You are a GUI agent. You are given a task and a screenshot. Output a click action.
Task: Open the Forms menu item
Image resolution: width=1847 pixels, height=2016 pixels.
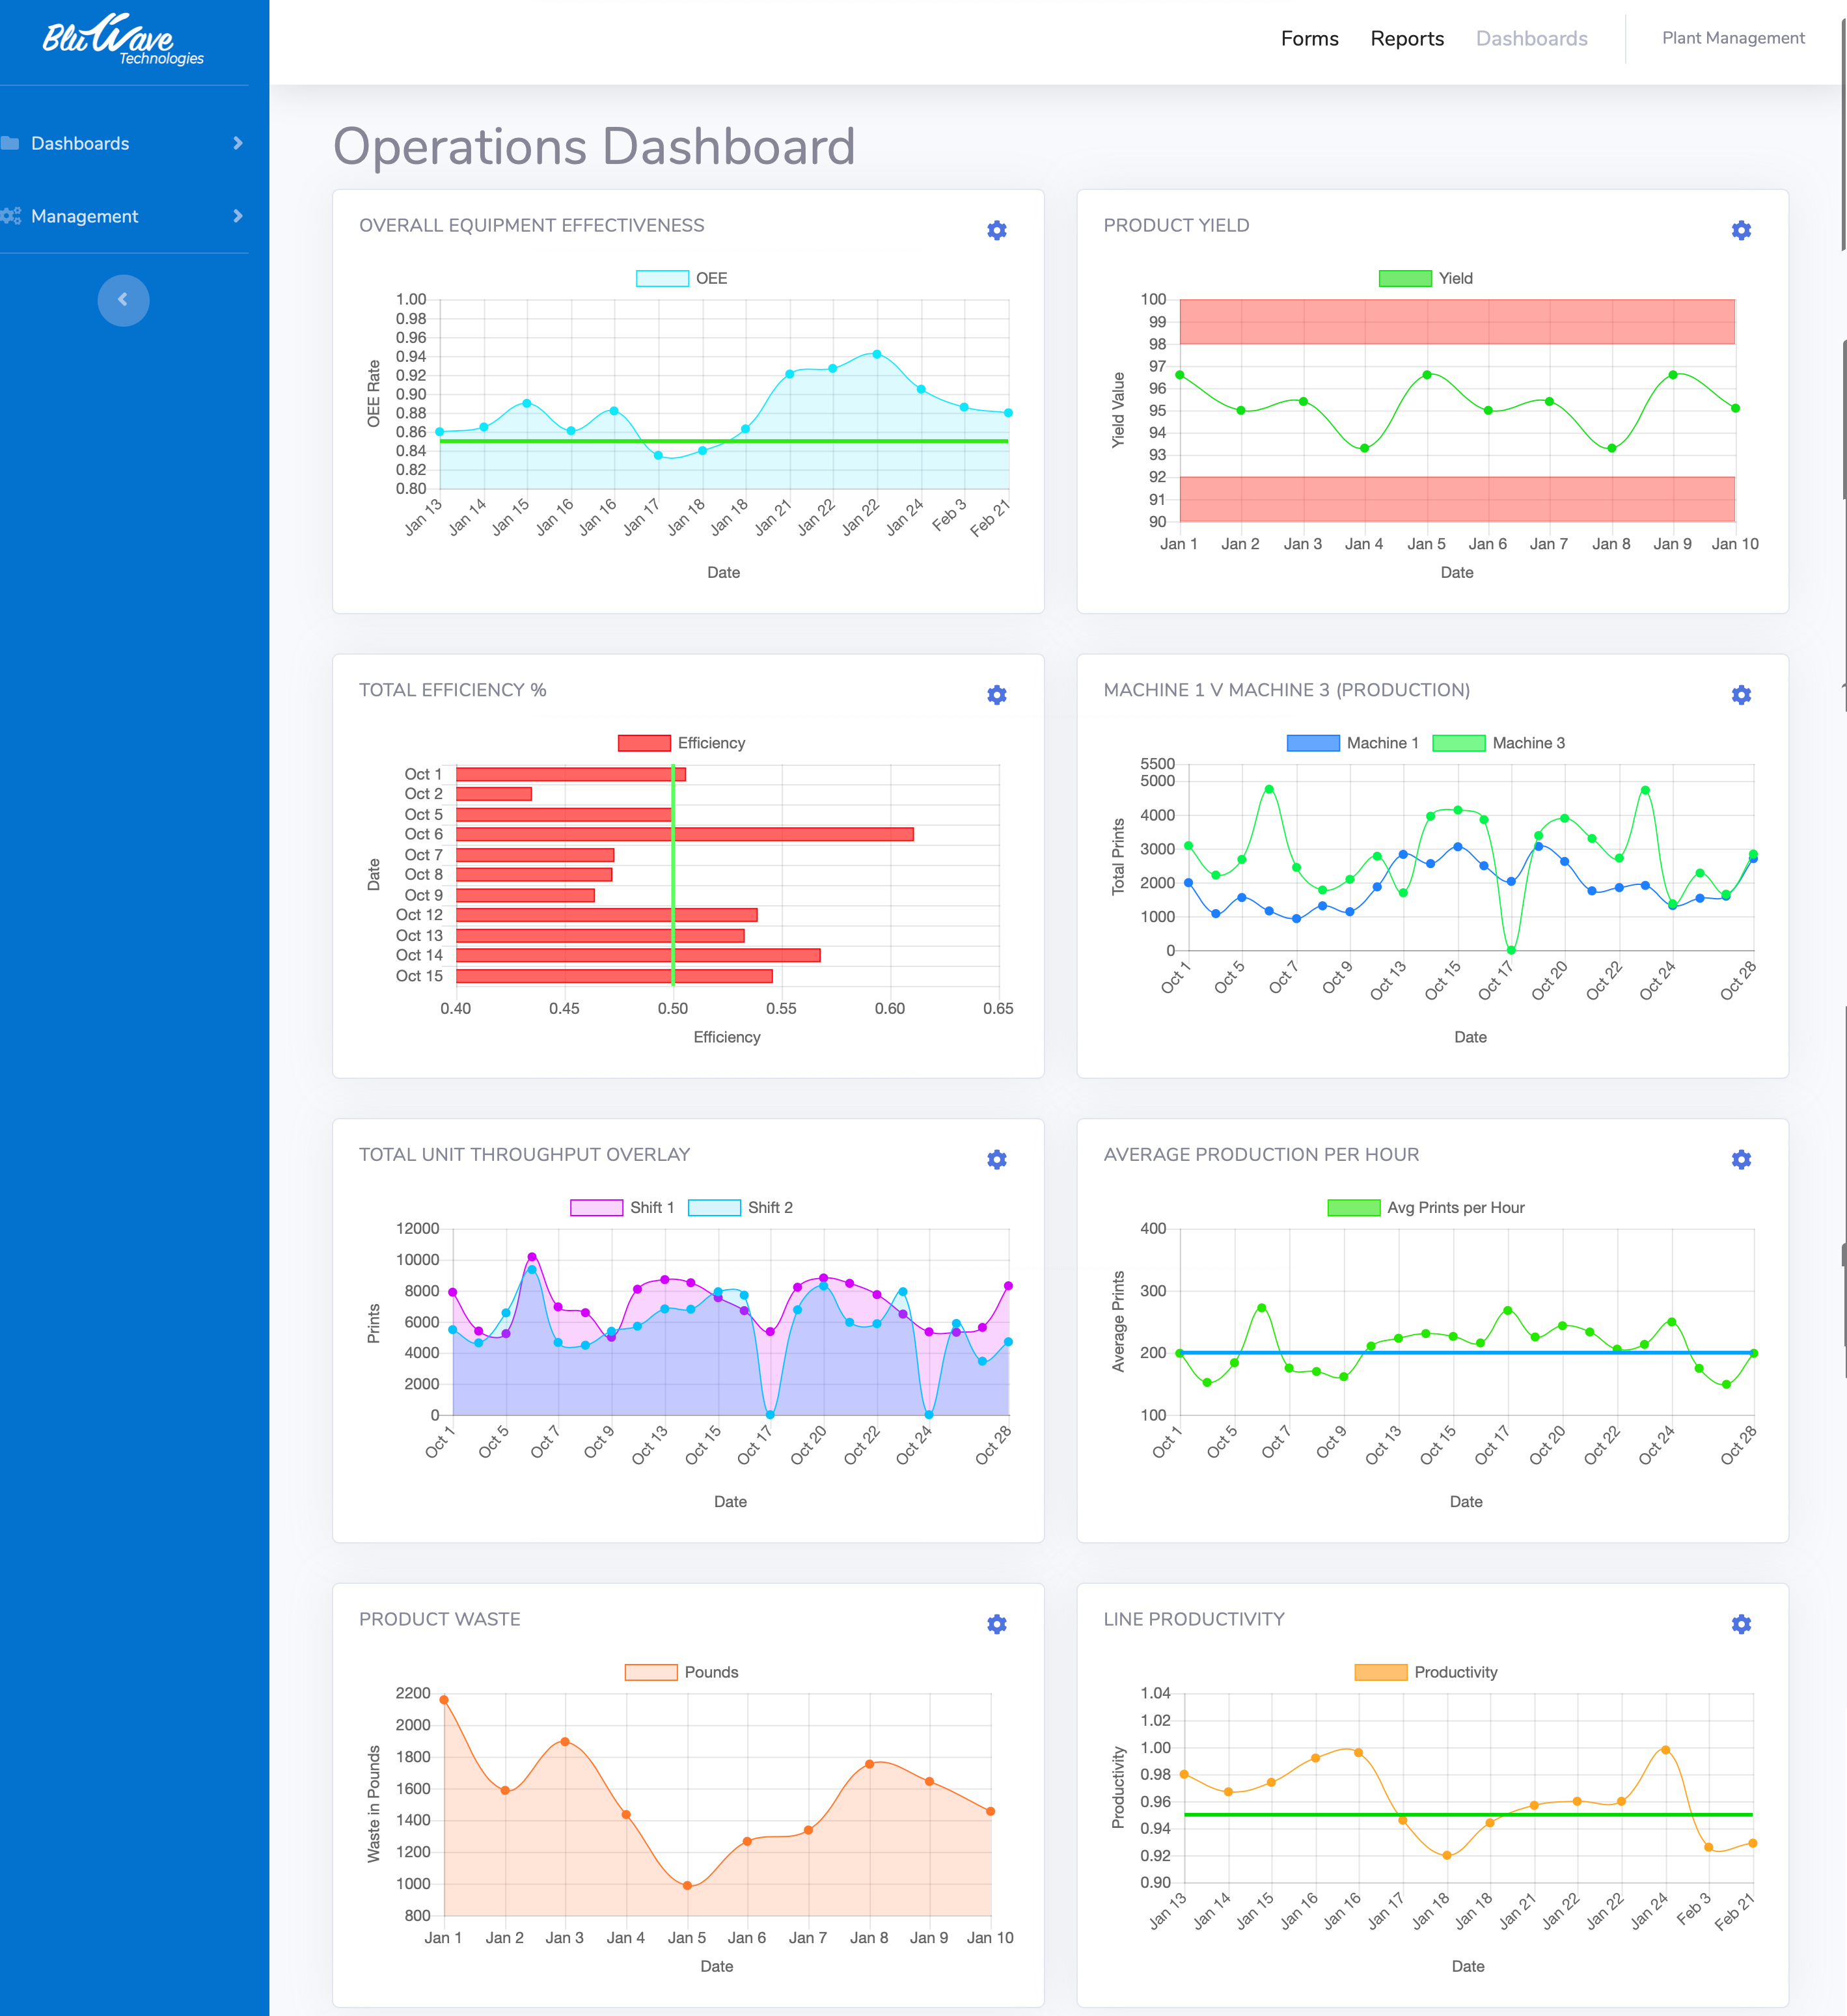pyautogui.click(x=1309, y=38)
